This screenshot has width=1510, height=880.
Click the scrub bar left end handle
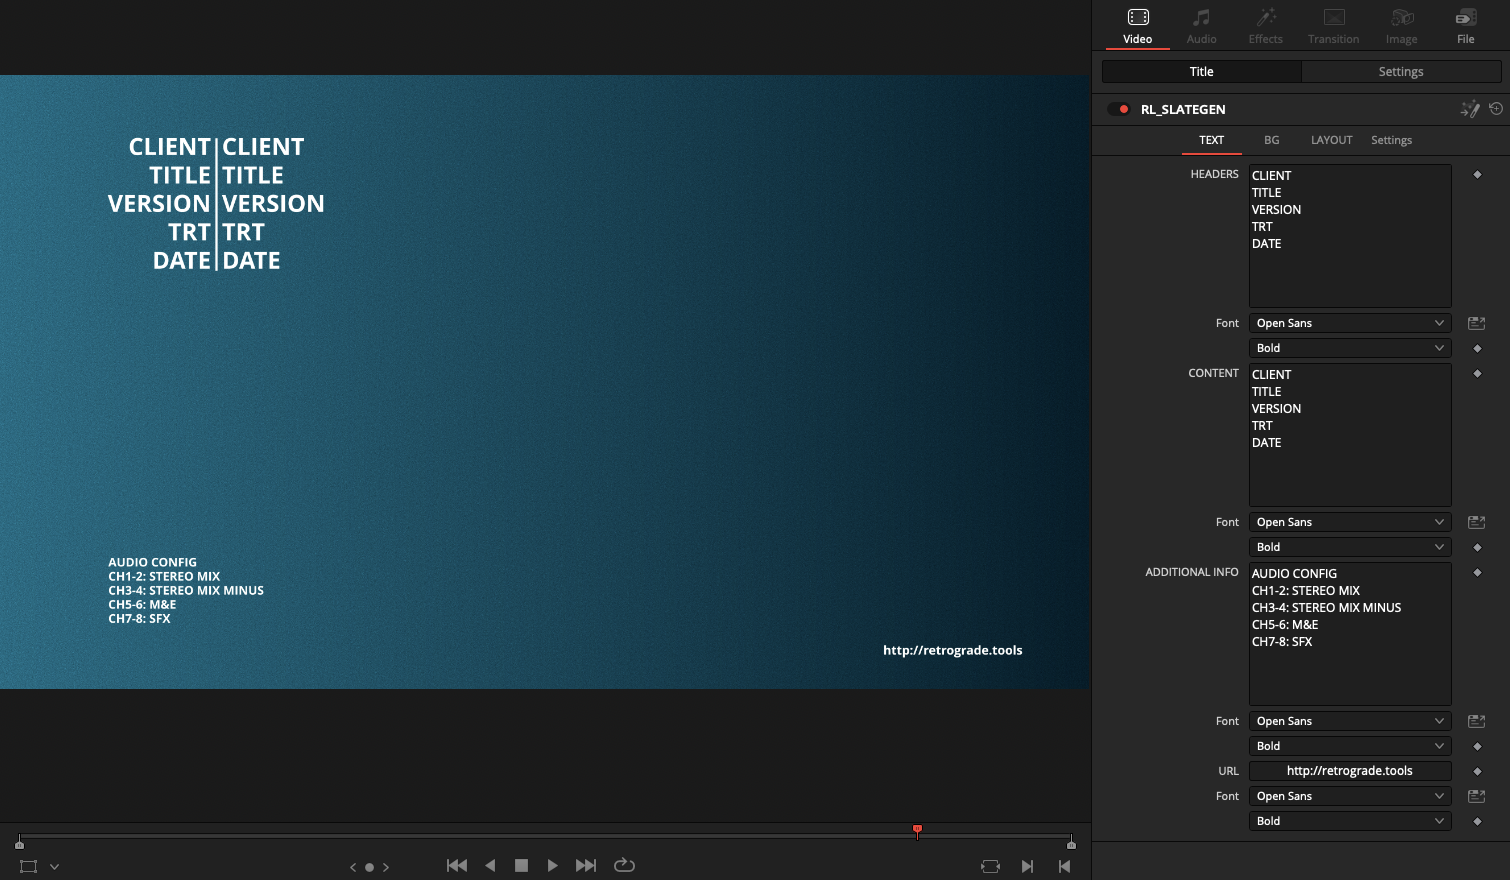point(19,842)
